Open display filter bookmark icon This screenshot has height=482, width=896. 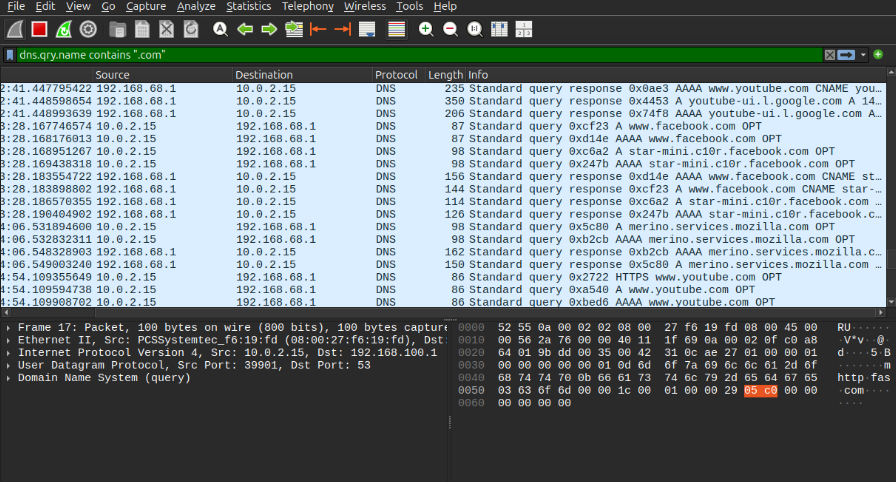[x=10, y=55]
